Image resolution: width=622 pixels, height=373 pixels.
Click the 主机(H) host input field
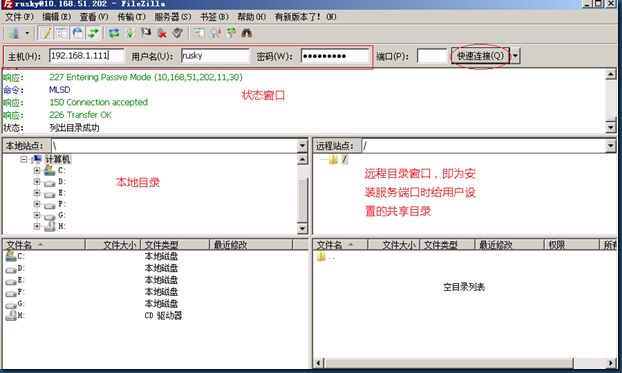point(86,56)
